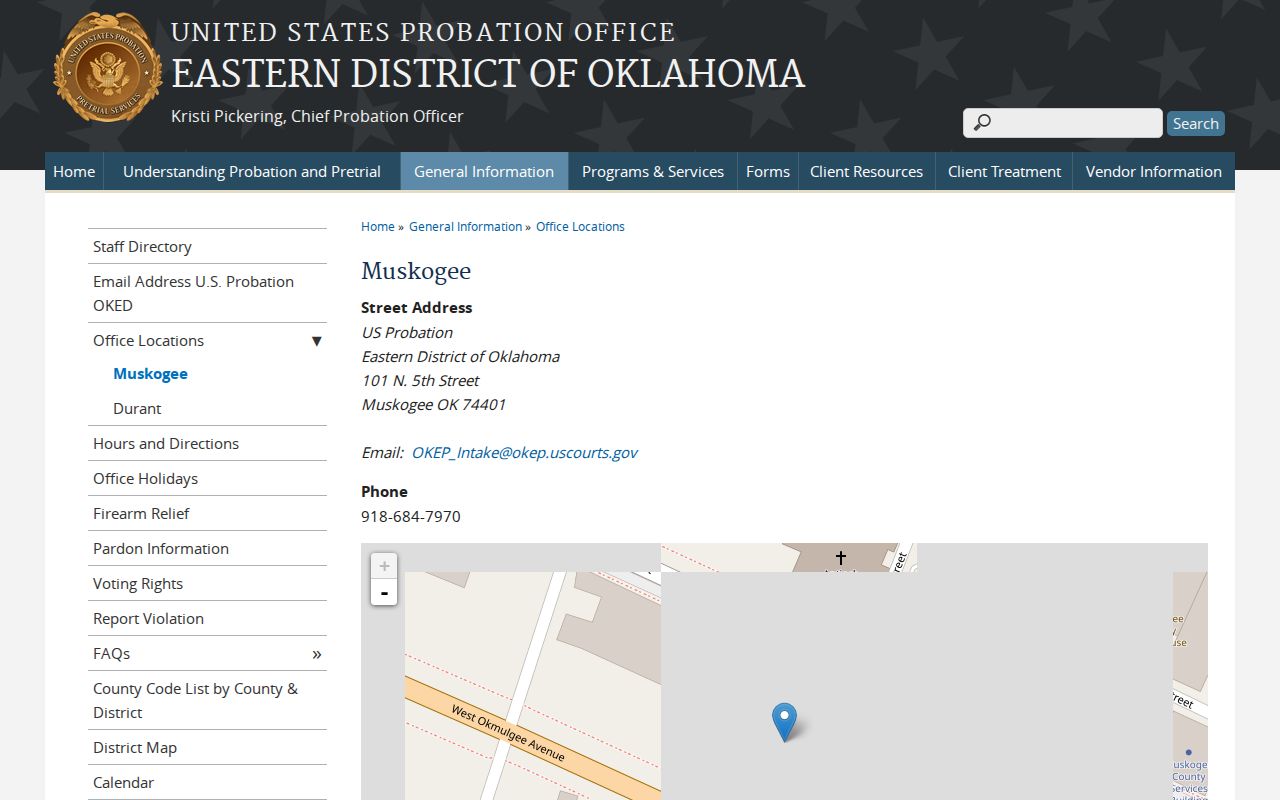1280x800 pixels.
Task: Open the Client Treatment menu
Action: 1004,171
